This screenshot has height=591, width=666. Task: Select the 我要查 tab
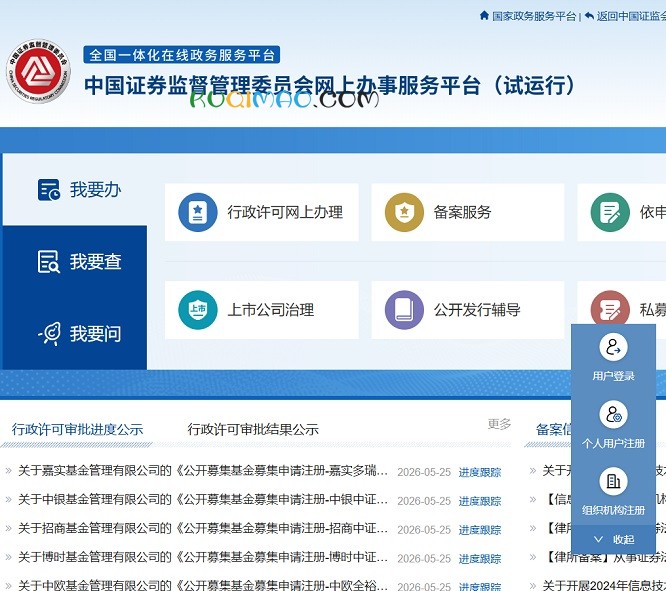(75, 261)
